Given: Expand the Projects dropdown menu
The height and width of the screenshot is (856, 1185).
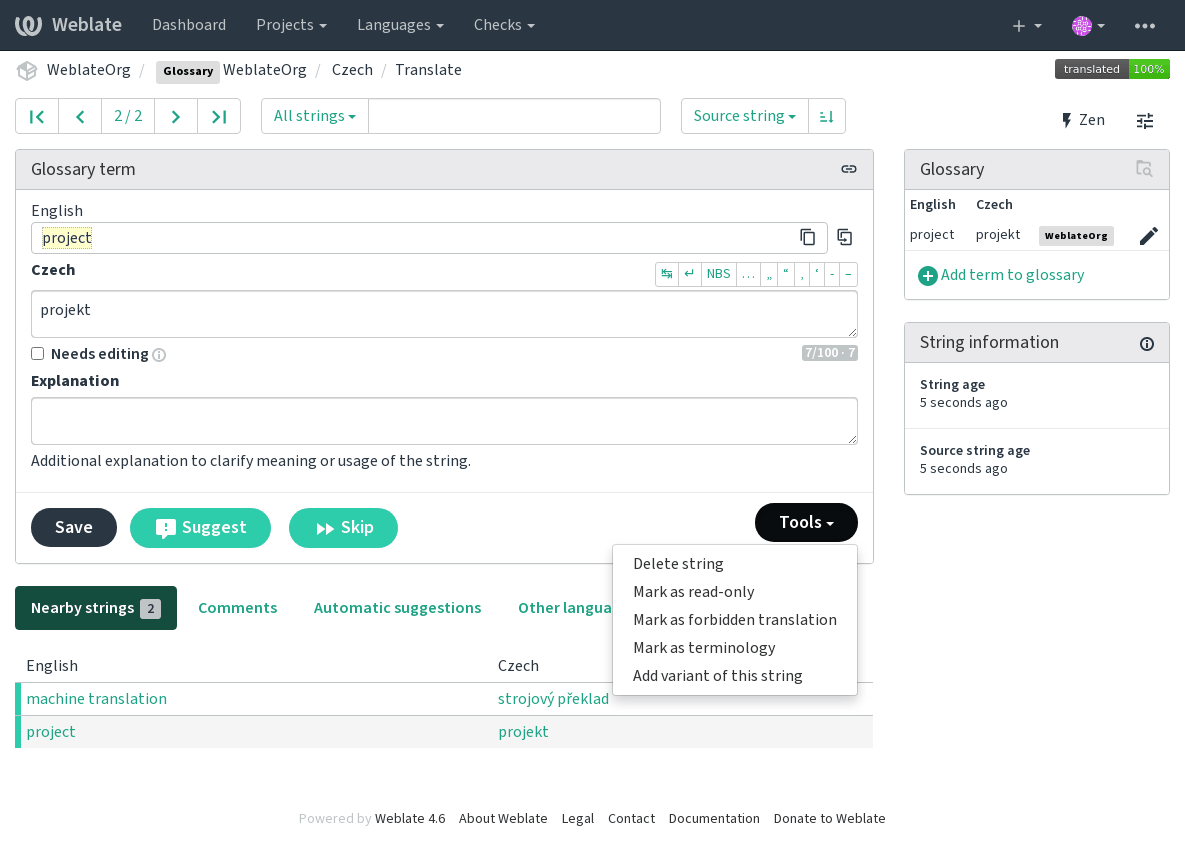Looking at the screenshot, I should (x=291, y=25).
